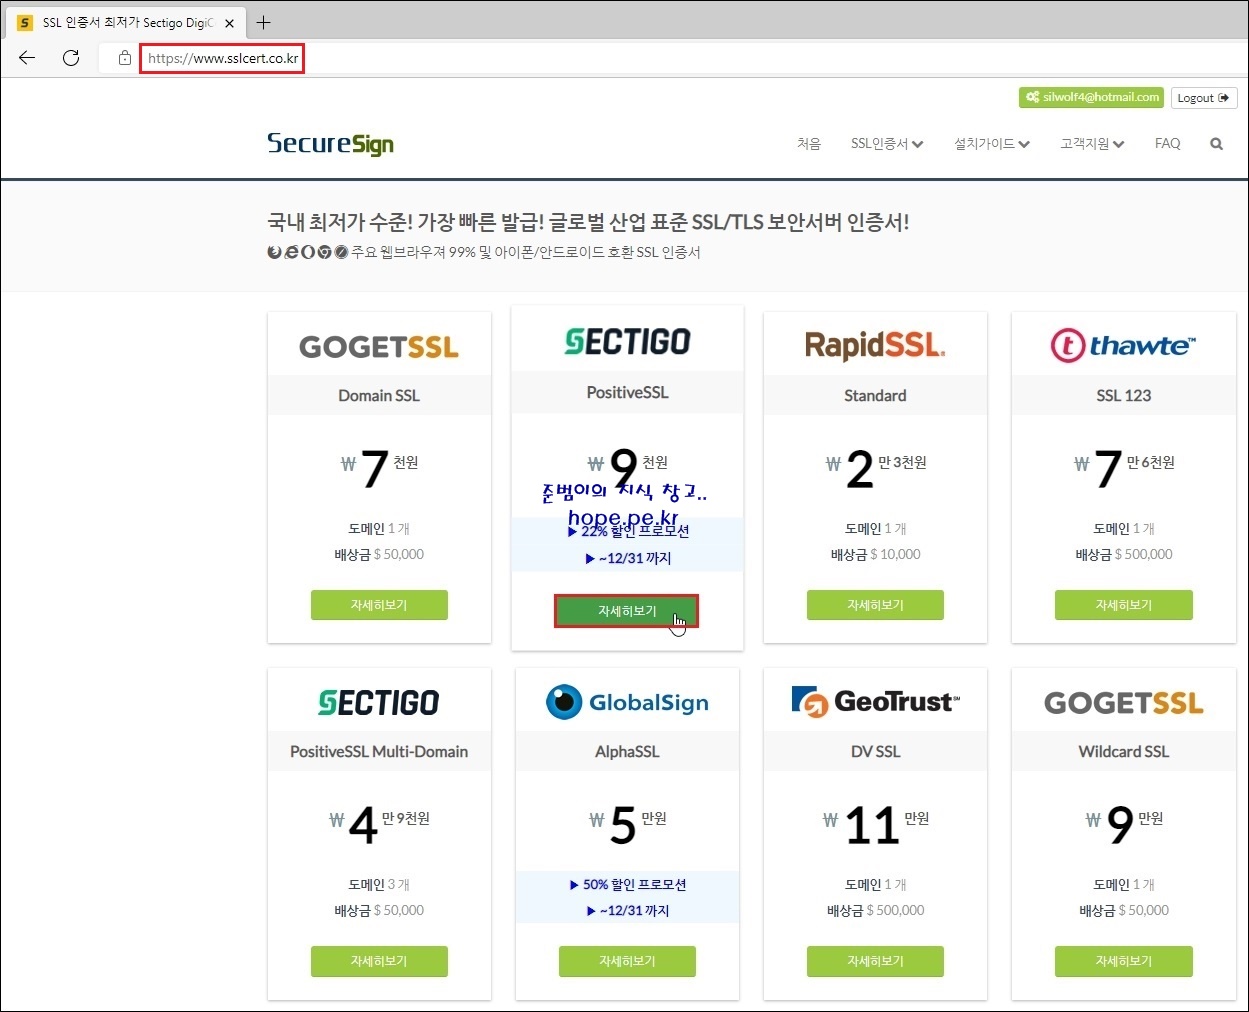Click the 50% 할인 프로모션 text
Image resolution: width=1249 pixels, height=1012 pixels.
(627, 885)
